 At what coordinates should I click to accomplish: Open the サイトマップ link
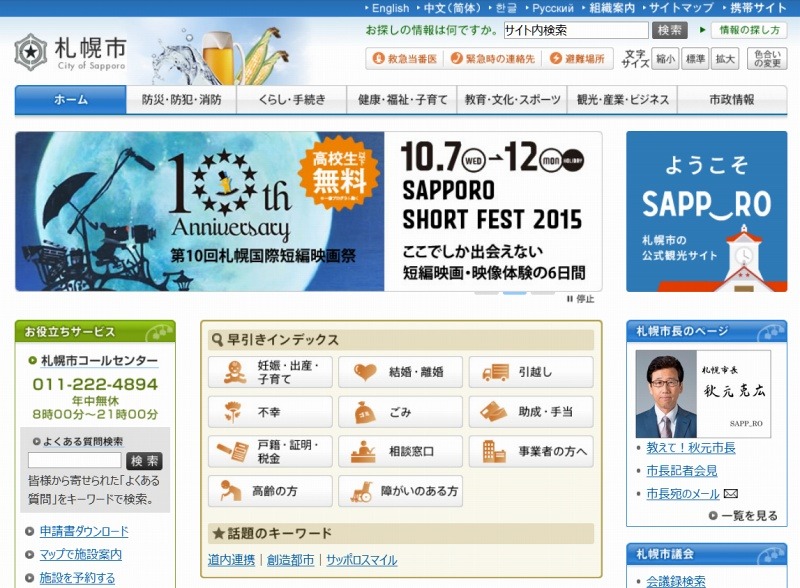tap(681, 8)
